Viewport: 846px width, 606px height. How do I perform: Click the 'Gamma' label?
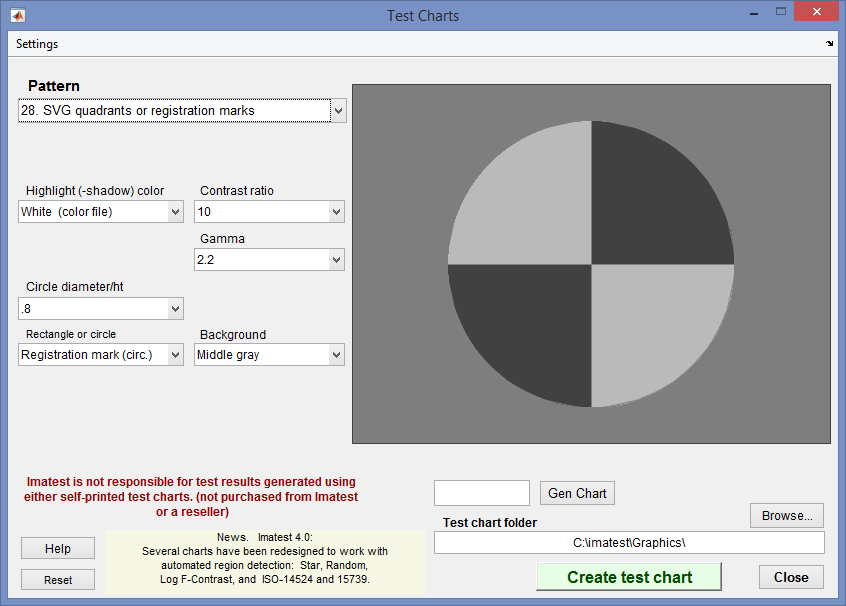tap(222, 239)
